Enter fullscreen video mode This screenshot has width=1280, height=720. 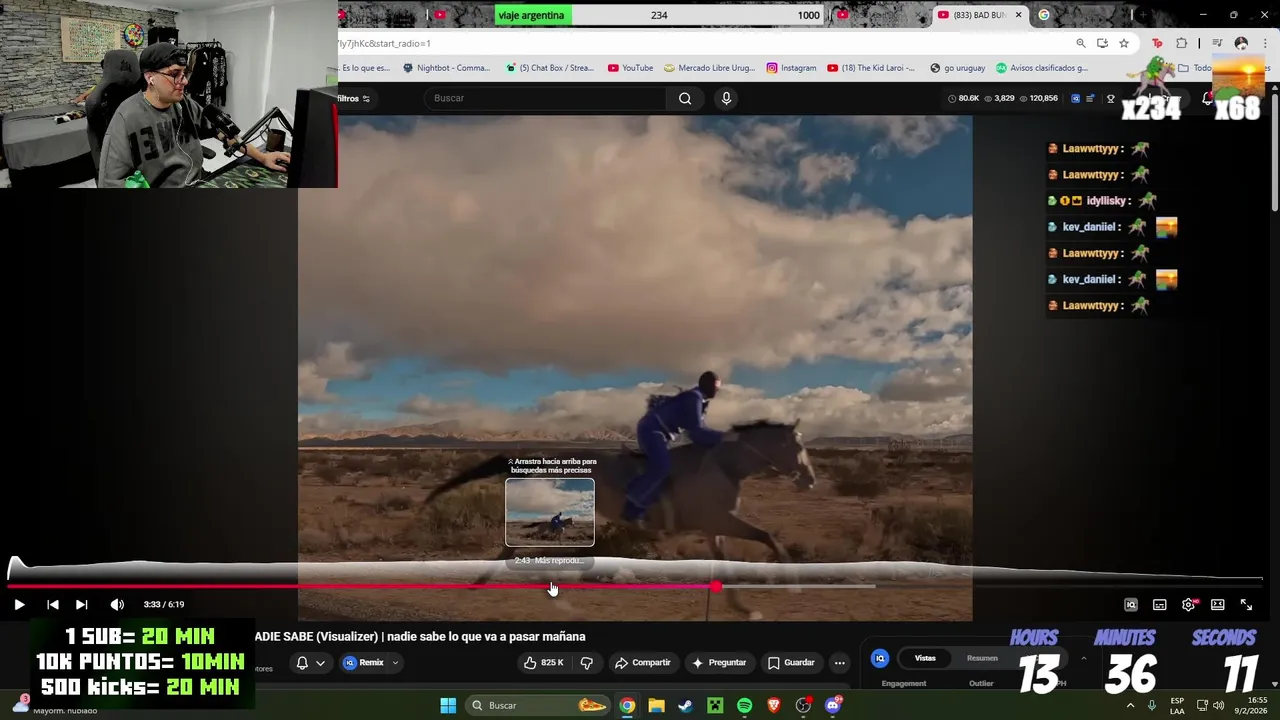(1246, 604)
